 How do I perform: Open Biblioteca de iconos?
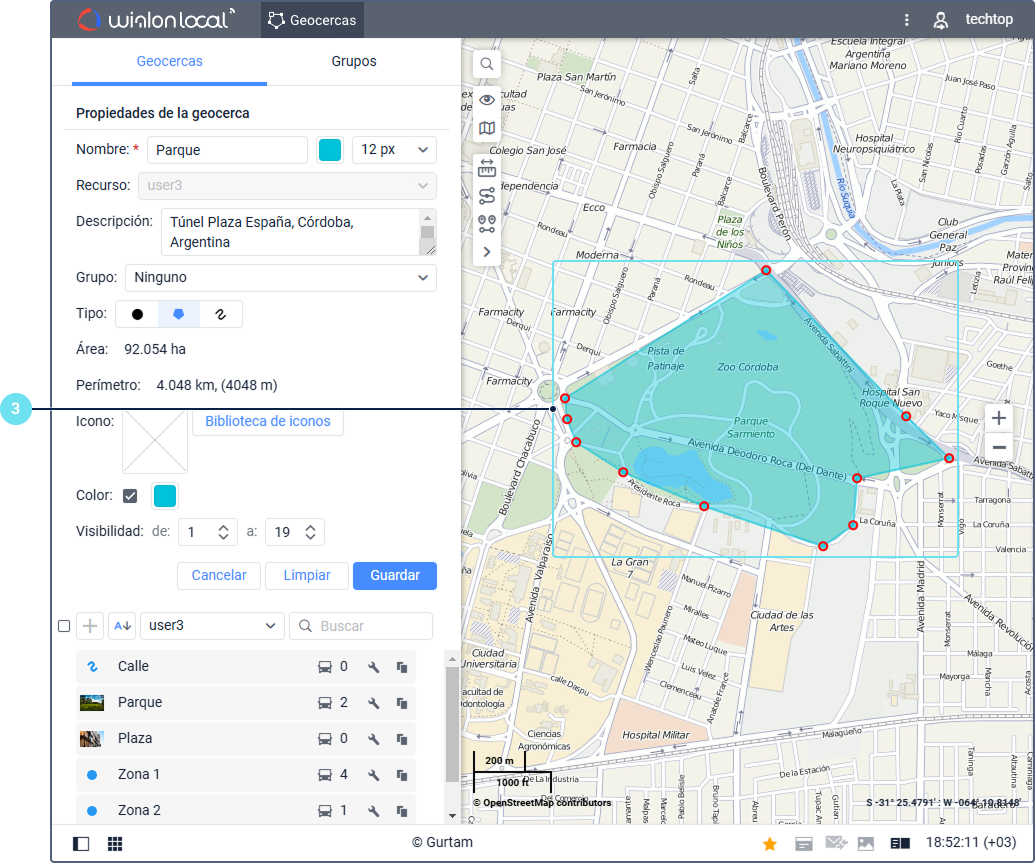tap(267, 422)
